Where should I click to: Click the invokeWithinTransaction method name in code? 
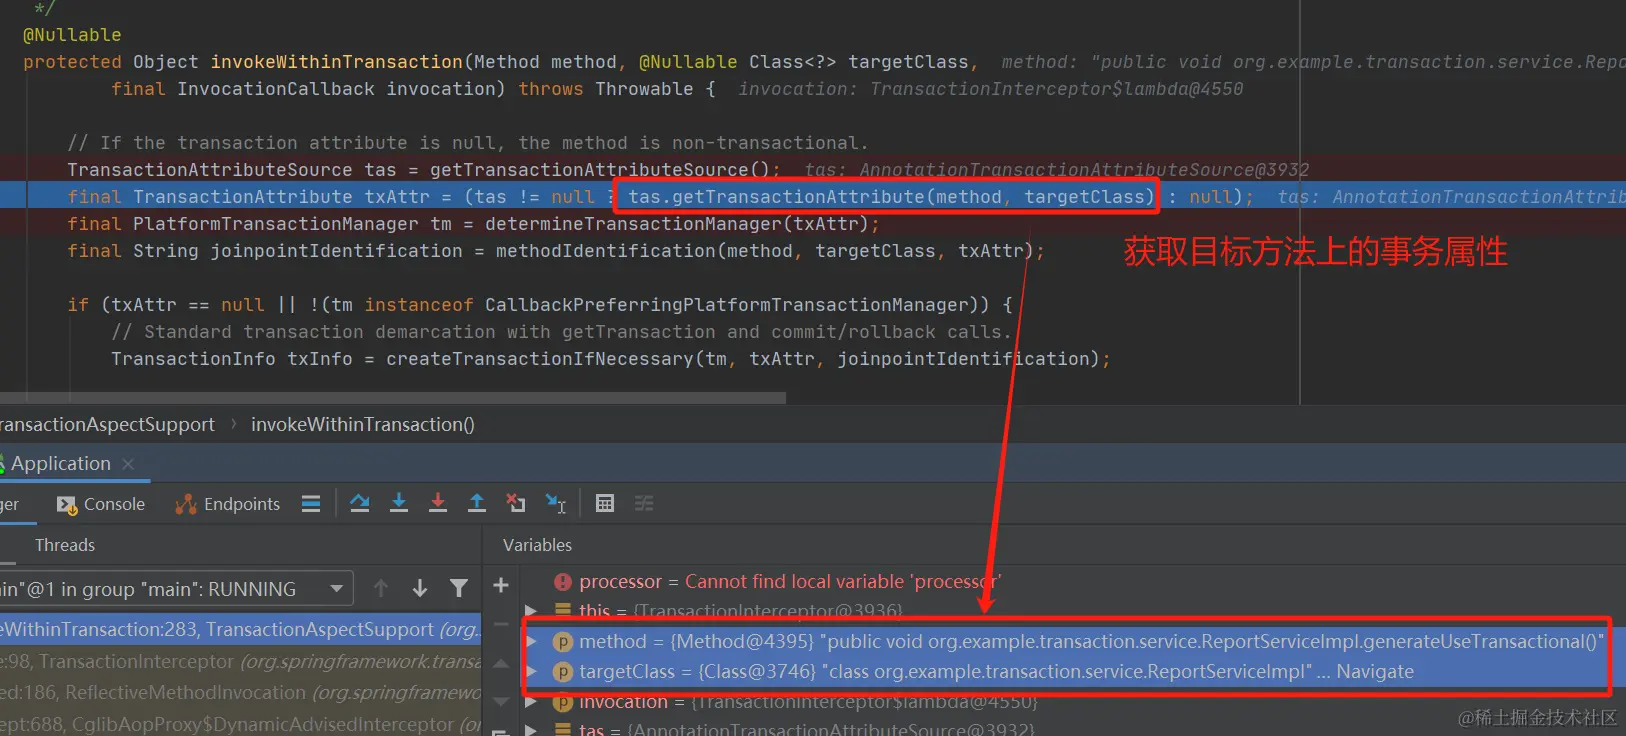pos(336,61)
